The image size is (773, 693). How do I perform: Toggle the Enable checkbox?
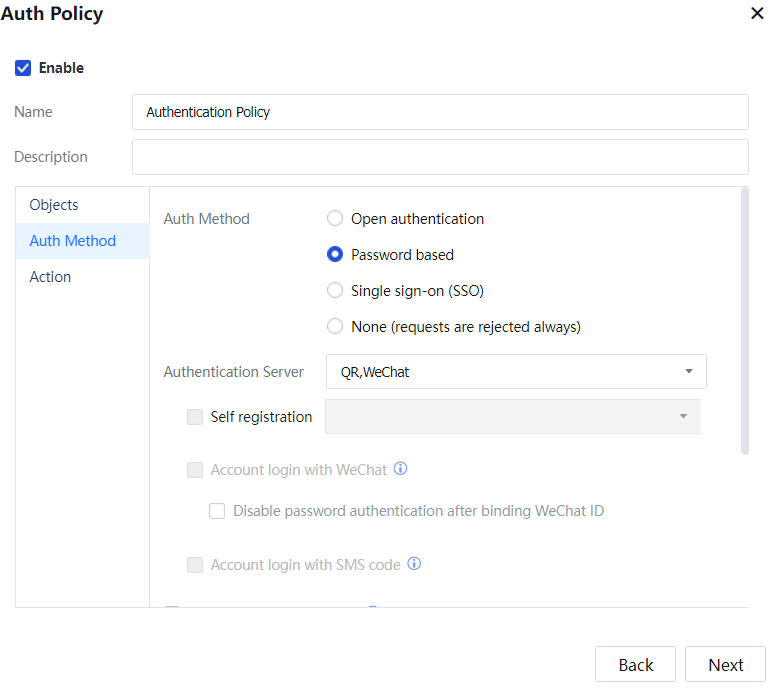click(23, 68)
